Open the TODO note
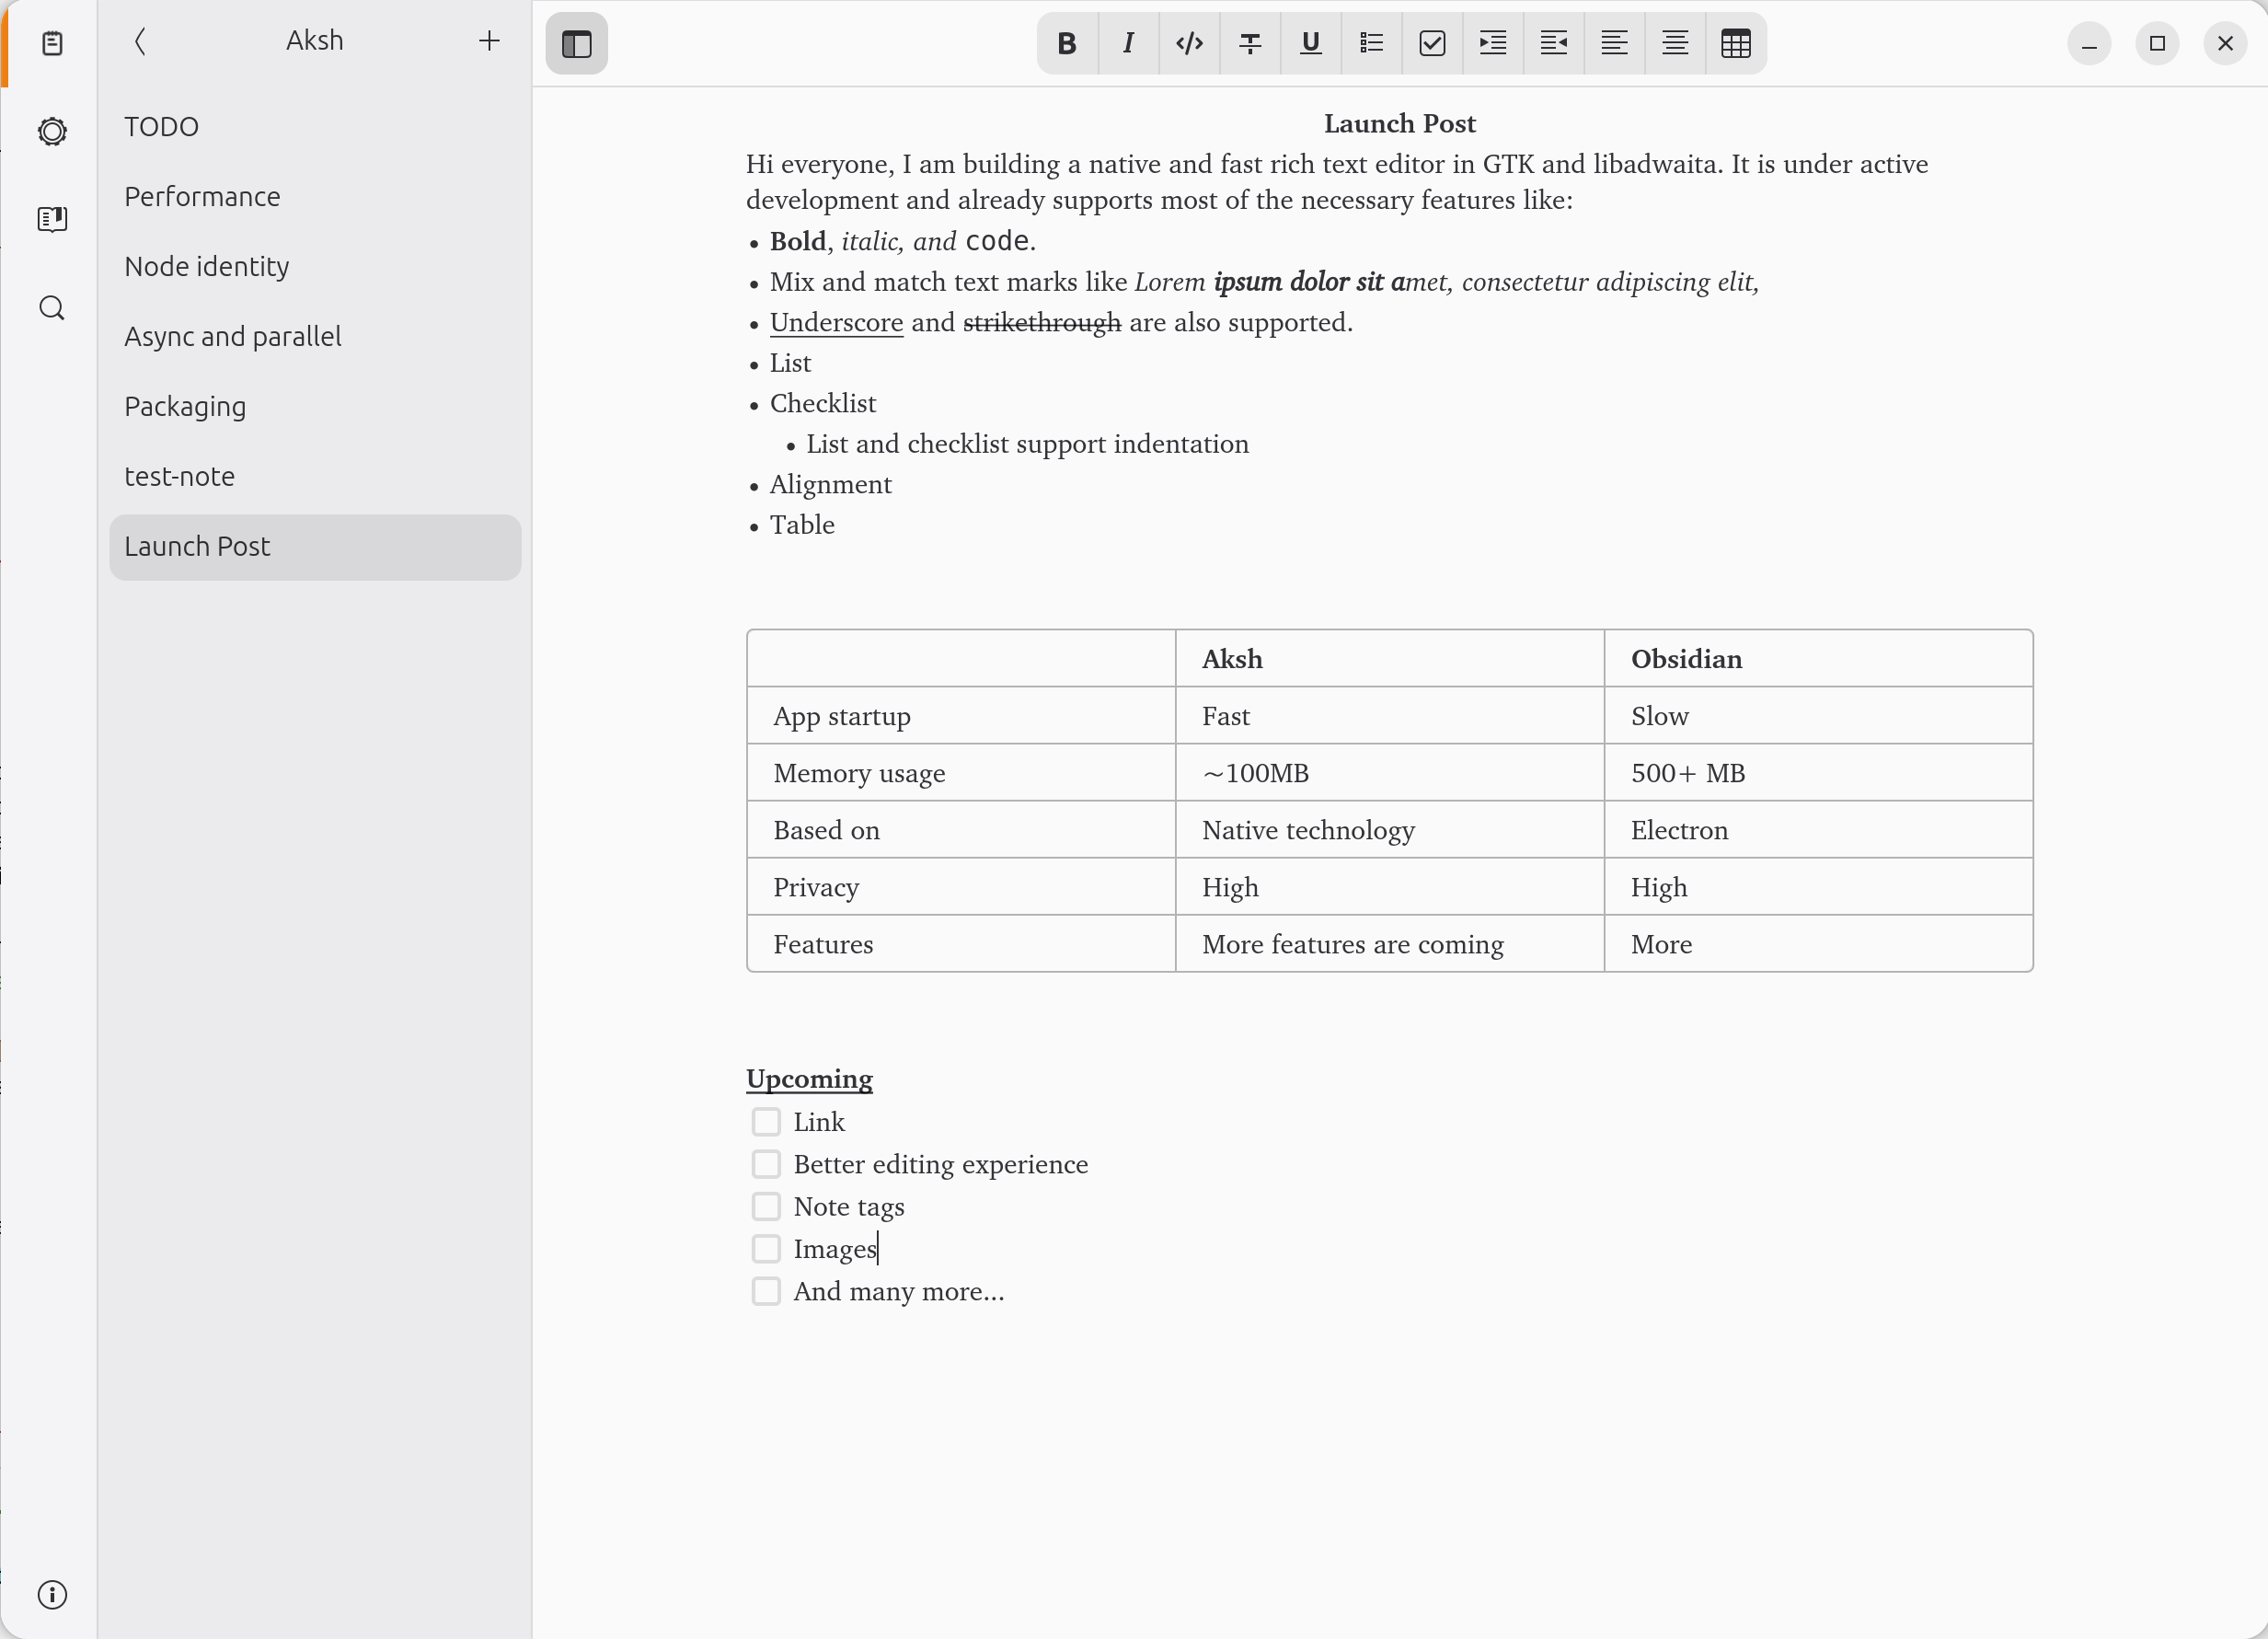2268x1639 pixels. coord(315,127)
